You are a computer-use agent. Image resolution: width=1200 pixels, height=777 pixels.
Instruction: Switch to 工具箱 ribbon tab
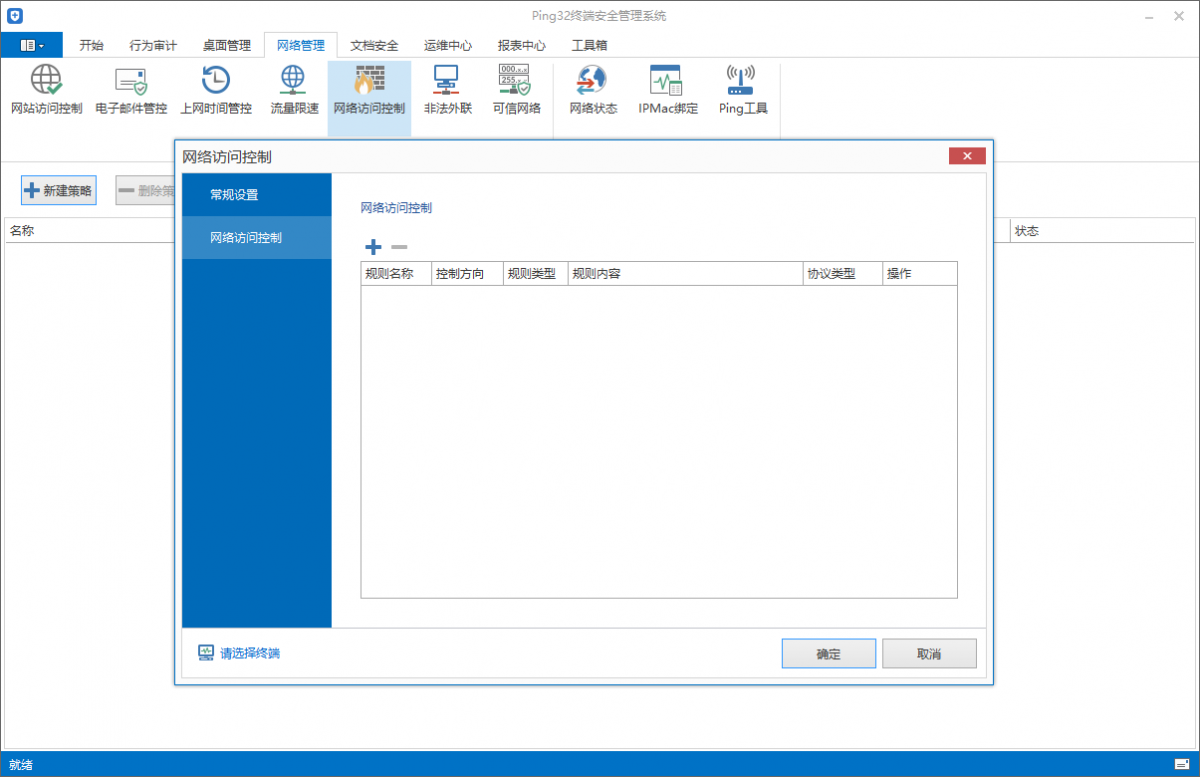coord(589,45)
